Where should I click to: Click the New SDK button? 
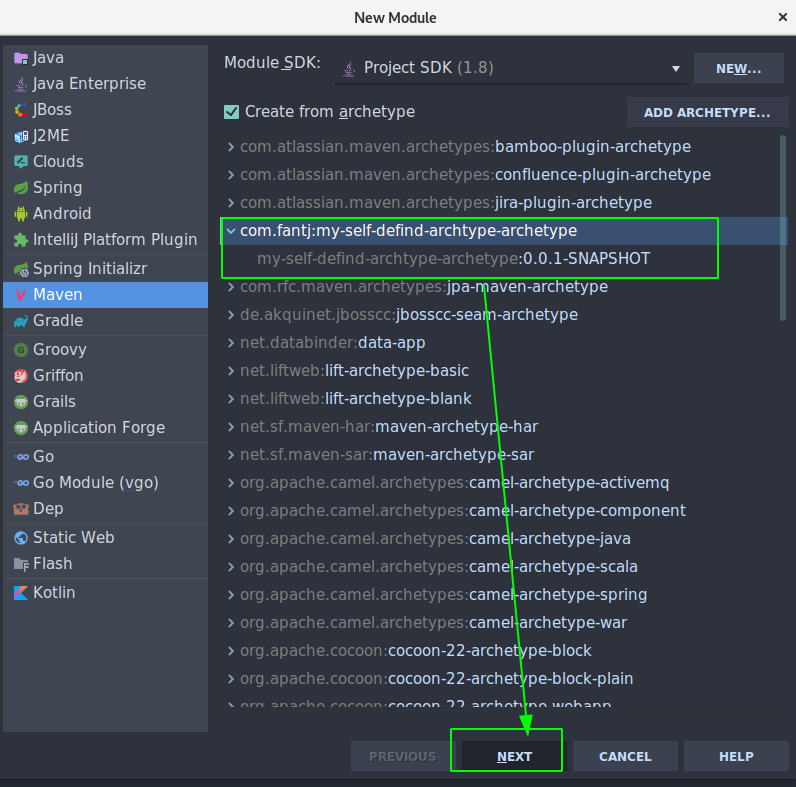point(739,69)
